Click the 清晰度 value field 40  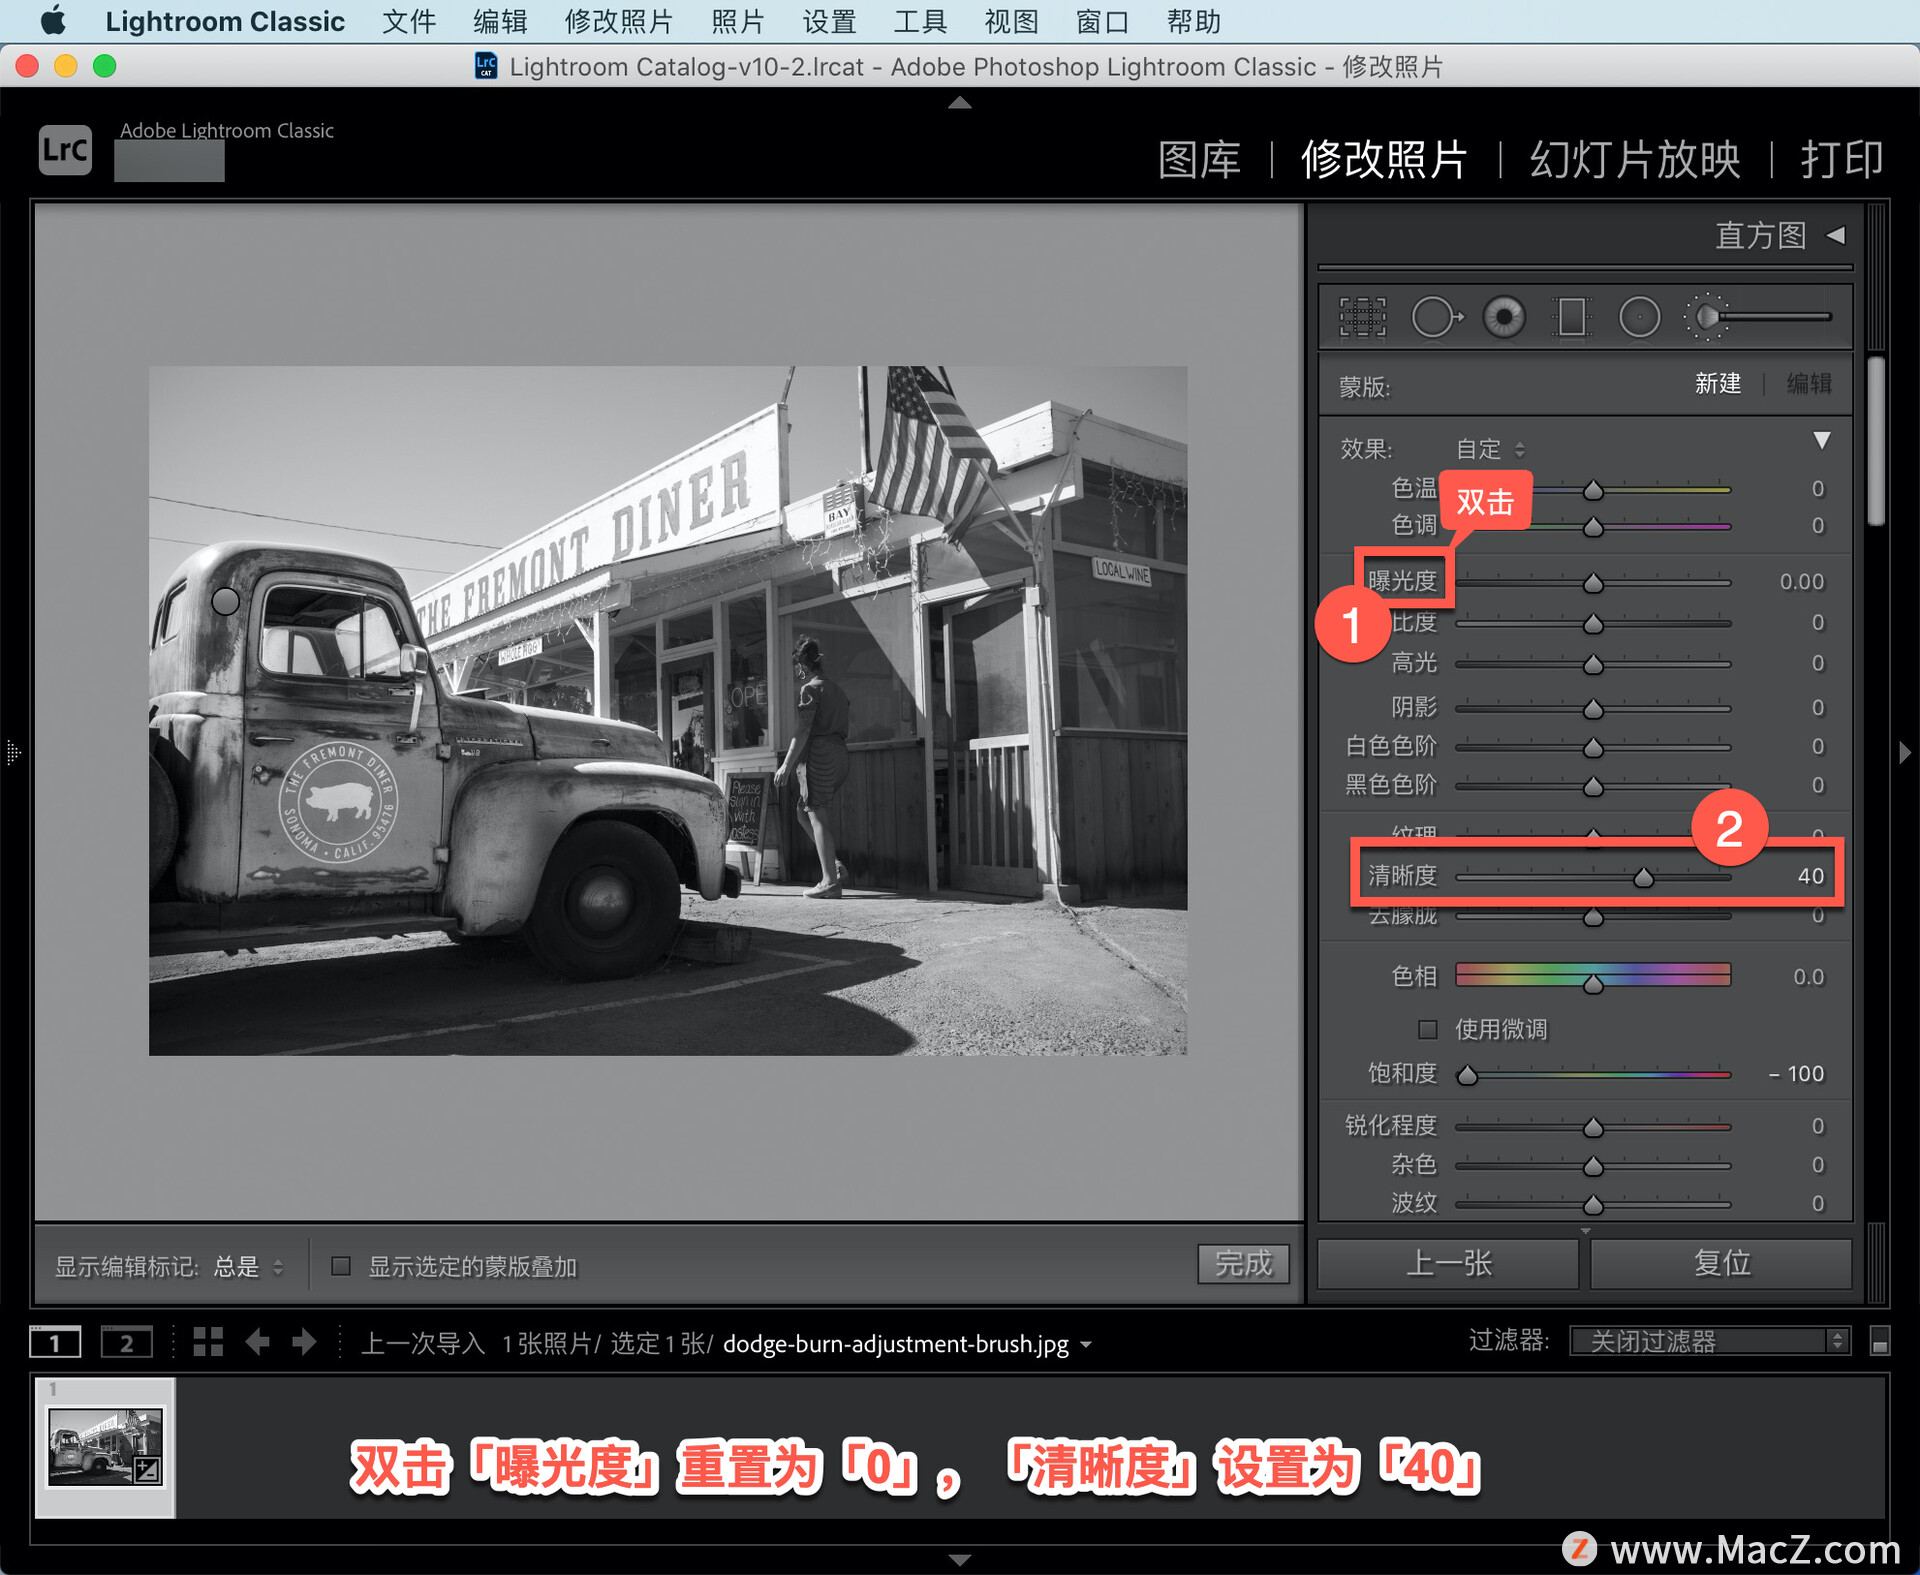tap(1810, 876)
